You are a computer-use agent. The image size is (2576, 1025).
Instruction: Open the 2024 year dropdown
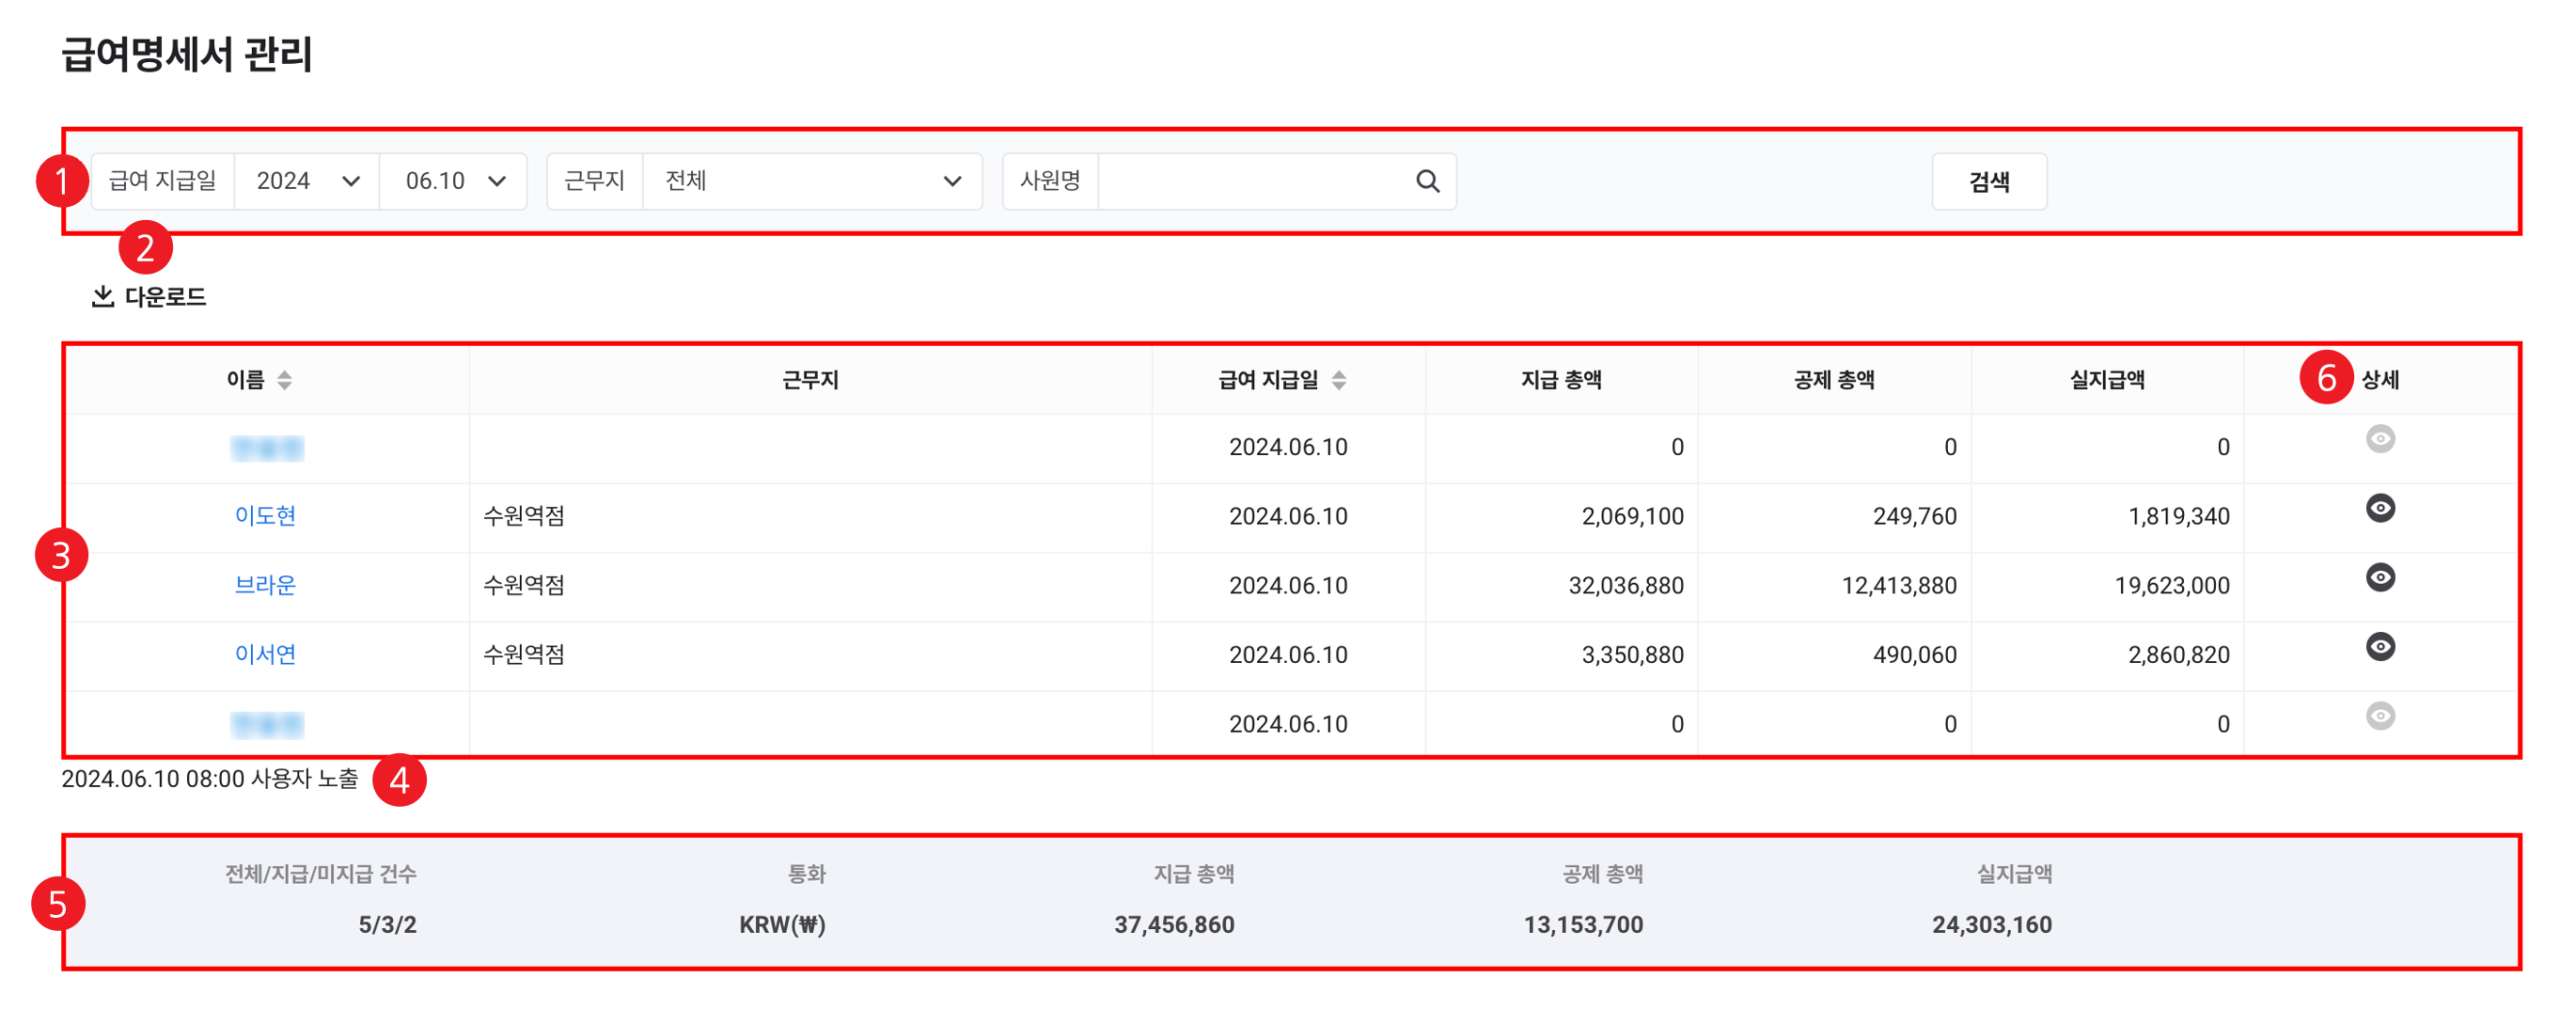307,181
